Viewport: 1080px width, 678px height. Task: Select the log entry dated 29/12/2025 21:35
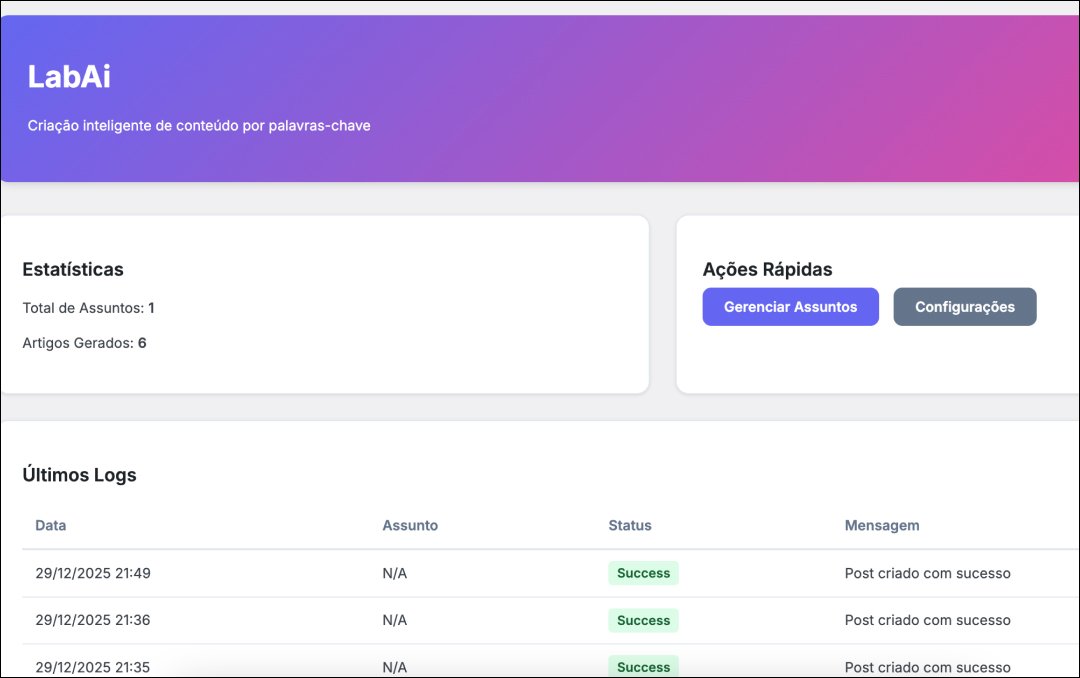pyautogui.click(x=93, y=666)
